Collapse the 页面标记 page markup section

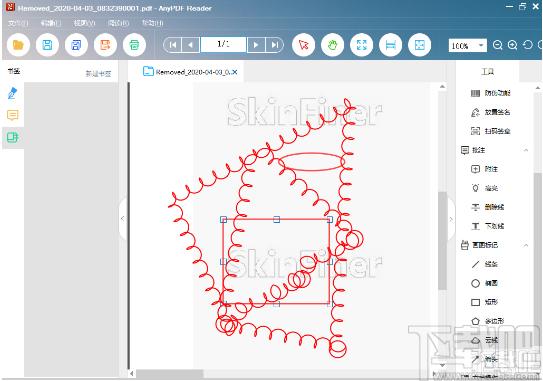click(x=526, y=245)
